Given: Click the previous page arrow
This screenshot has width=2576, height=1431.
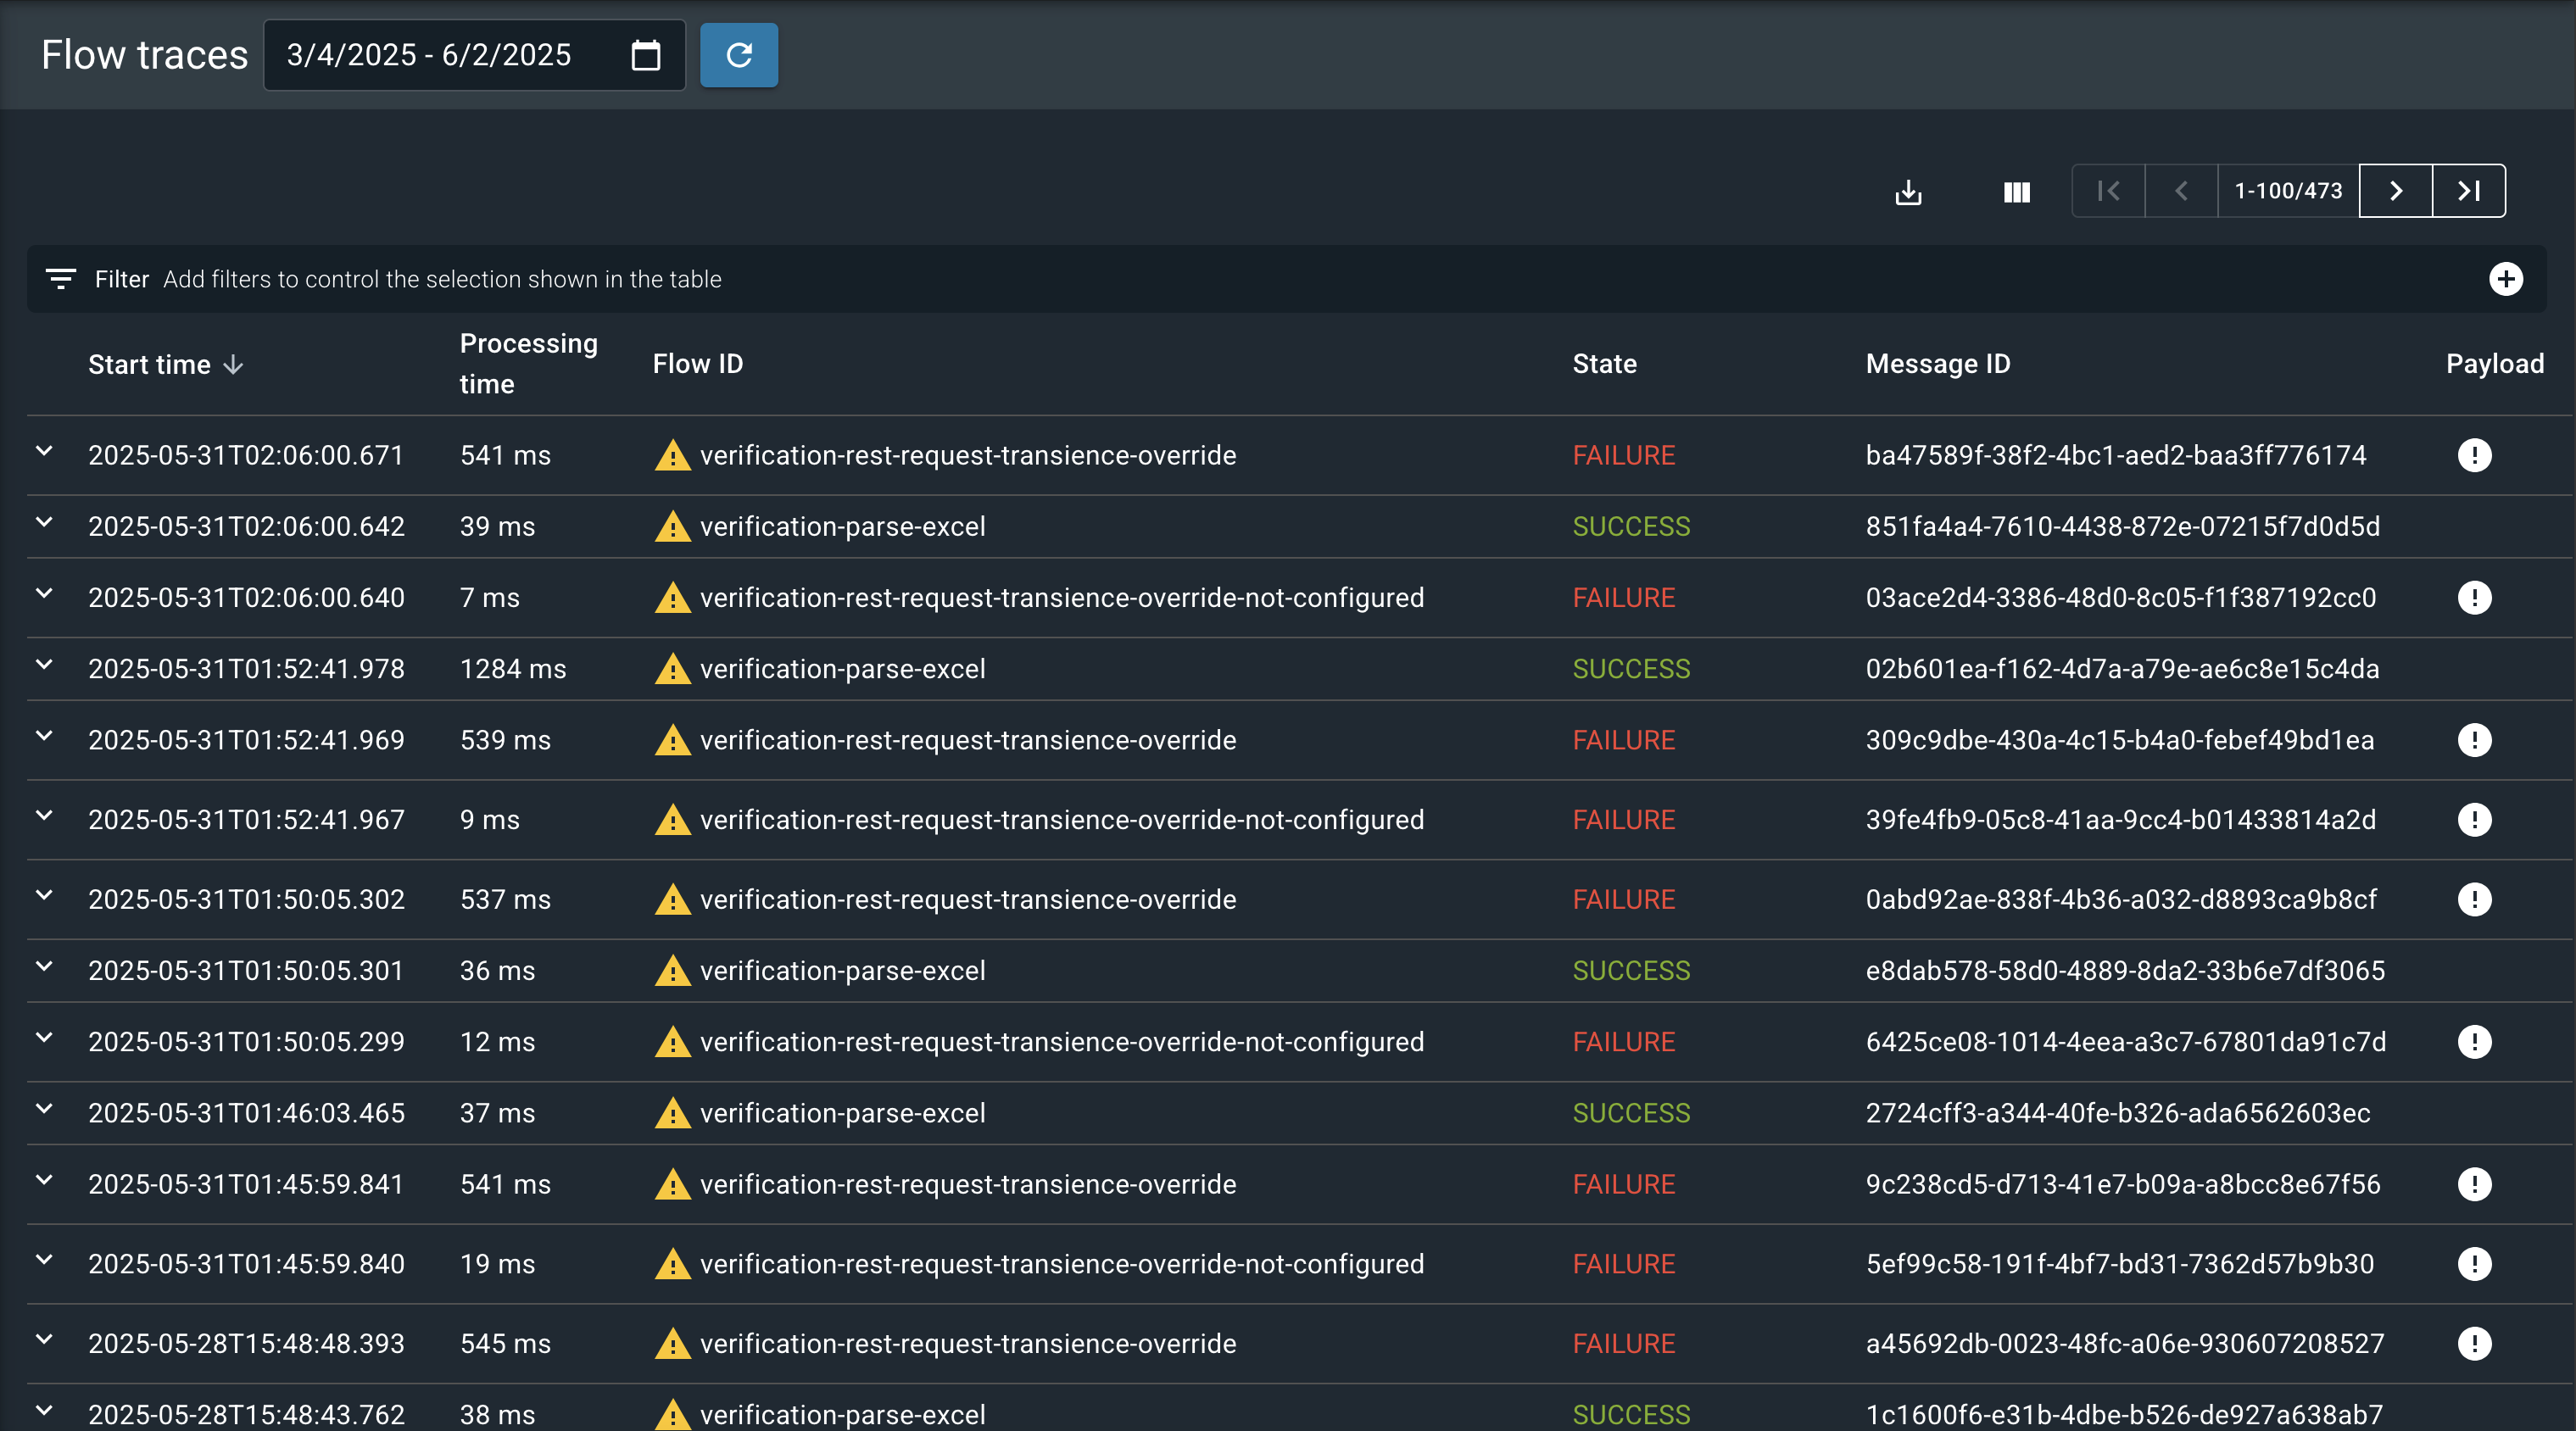Looking at the screenshot, I should click(2181, 191).
